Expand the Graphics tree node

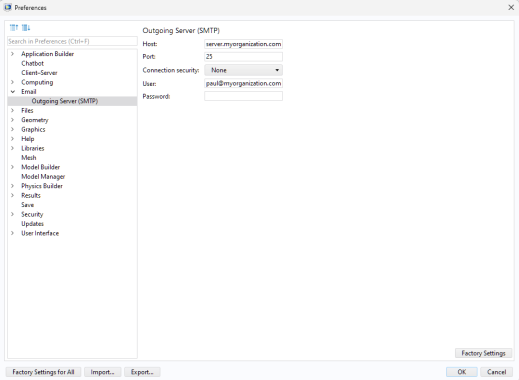pos(13,129)
